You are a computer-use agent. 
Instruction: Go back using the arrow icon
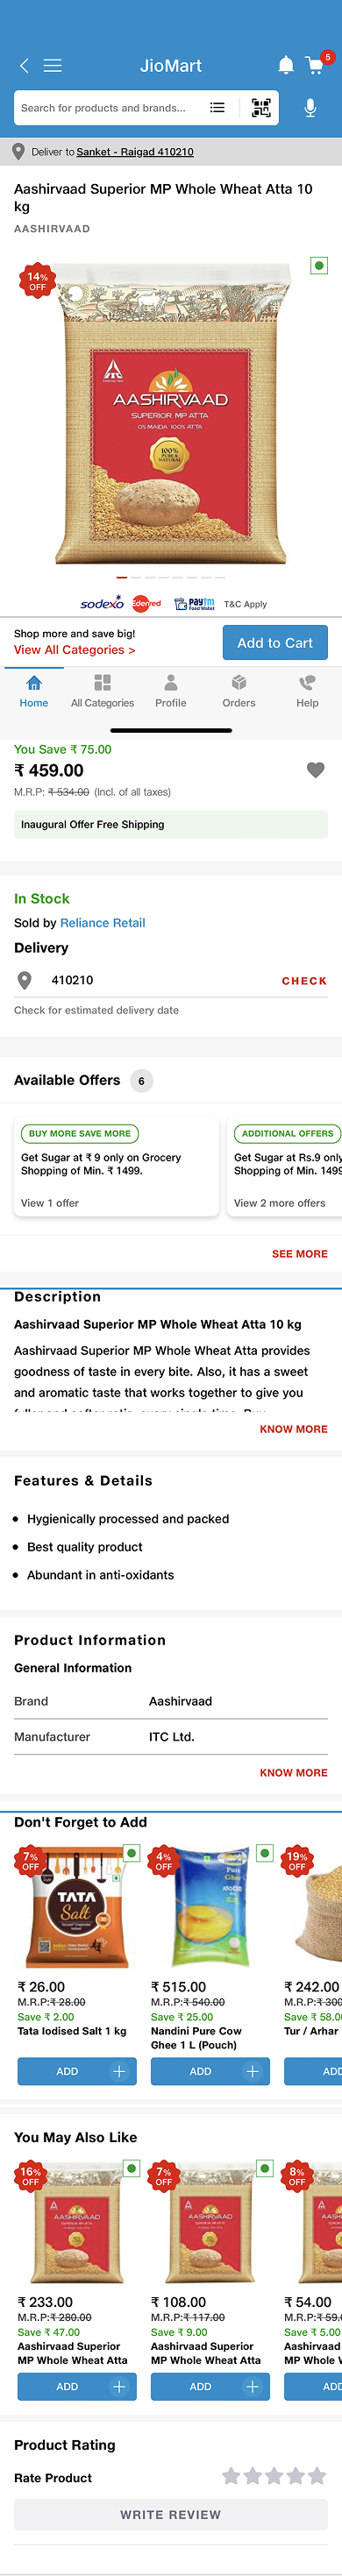(x=24, y=66)
